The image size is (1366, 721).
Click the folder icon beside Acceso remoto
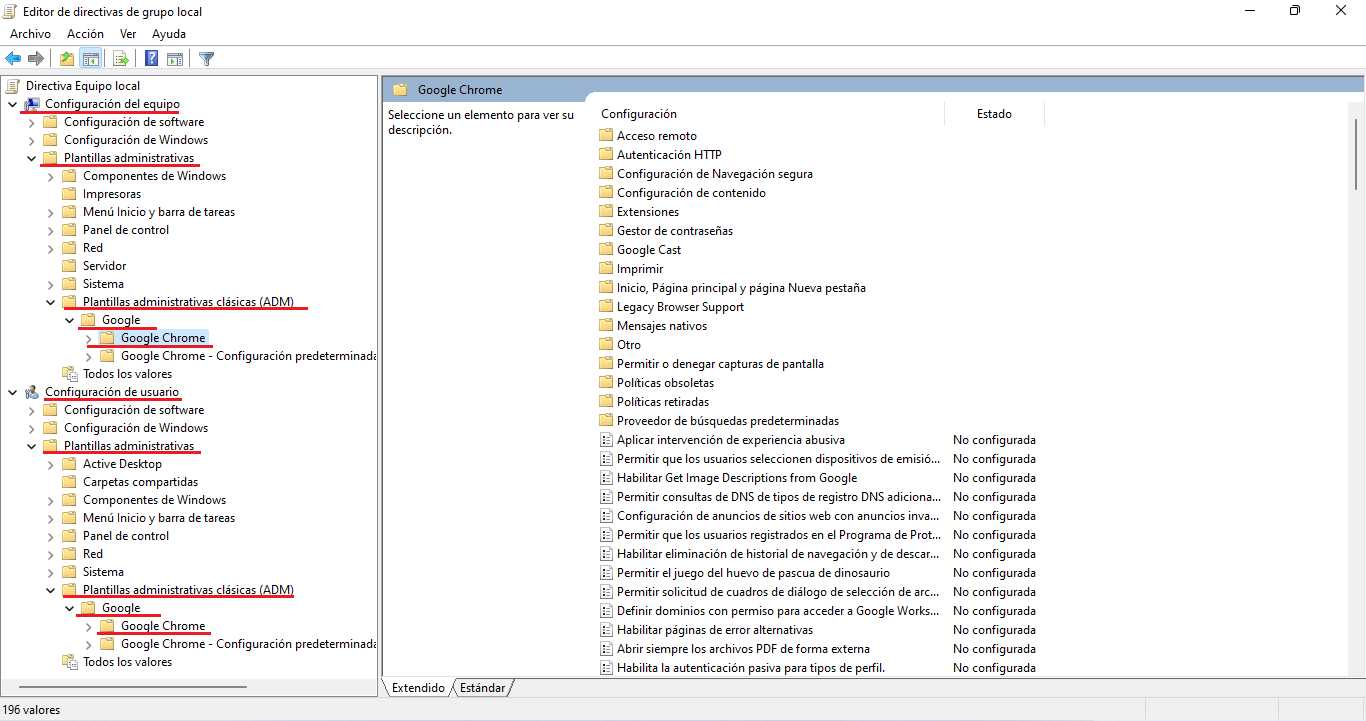coord(605,135)
